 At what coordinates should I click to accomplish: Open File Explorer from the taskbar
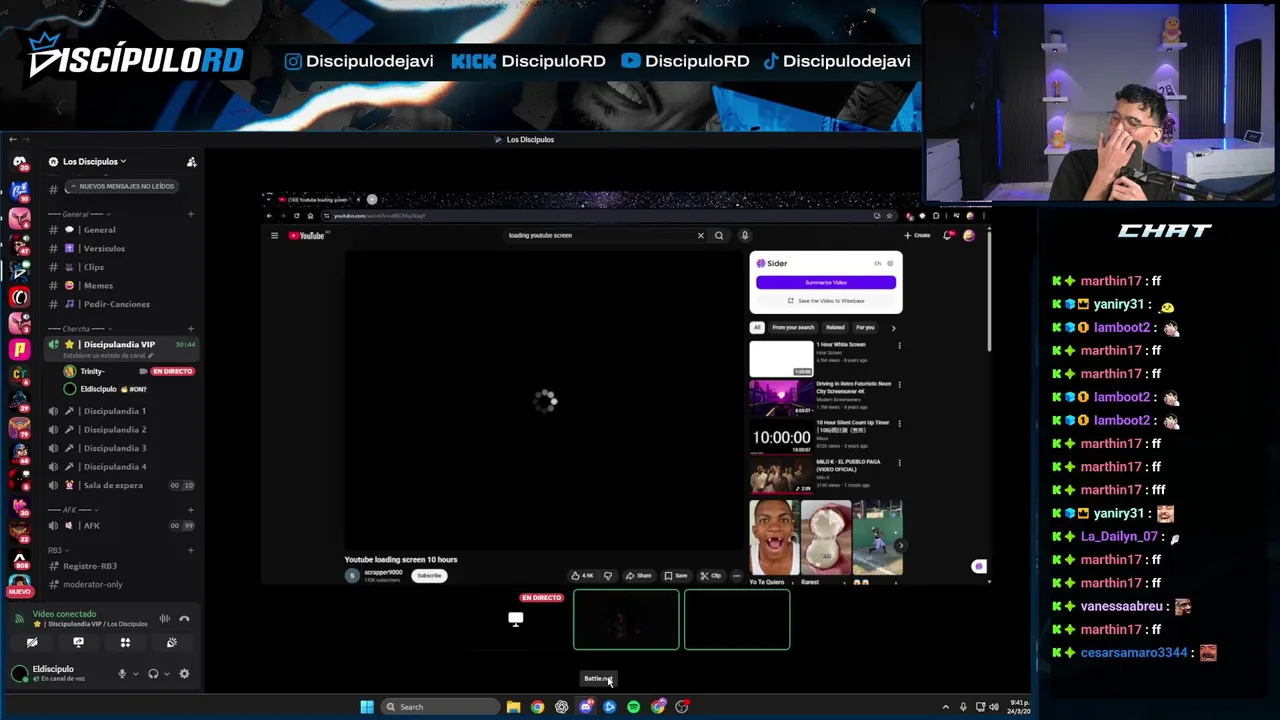[x=513, y=707]
